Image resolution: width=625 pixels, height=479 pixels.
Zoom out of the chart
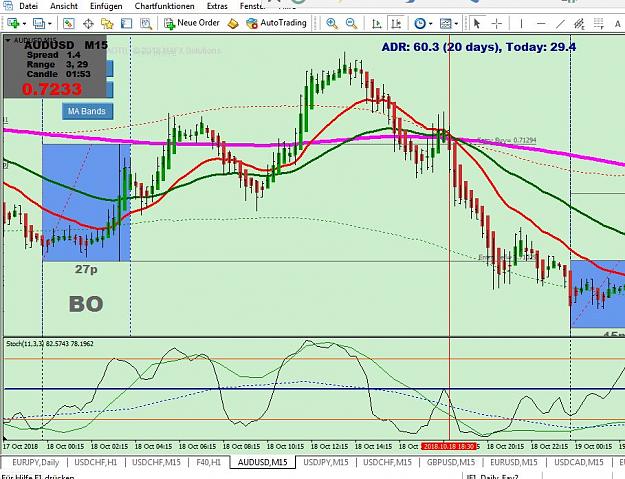tap(351, 24)
